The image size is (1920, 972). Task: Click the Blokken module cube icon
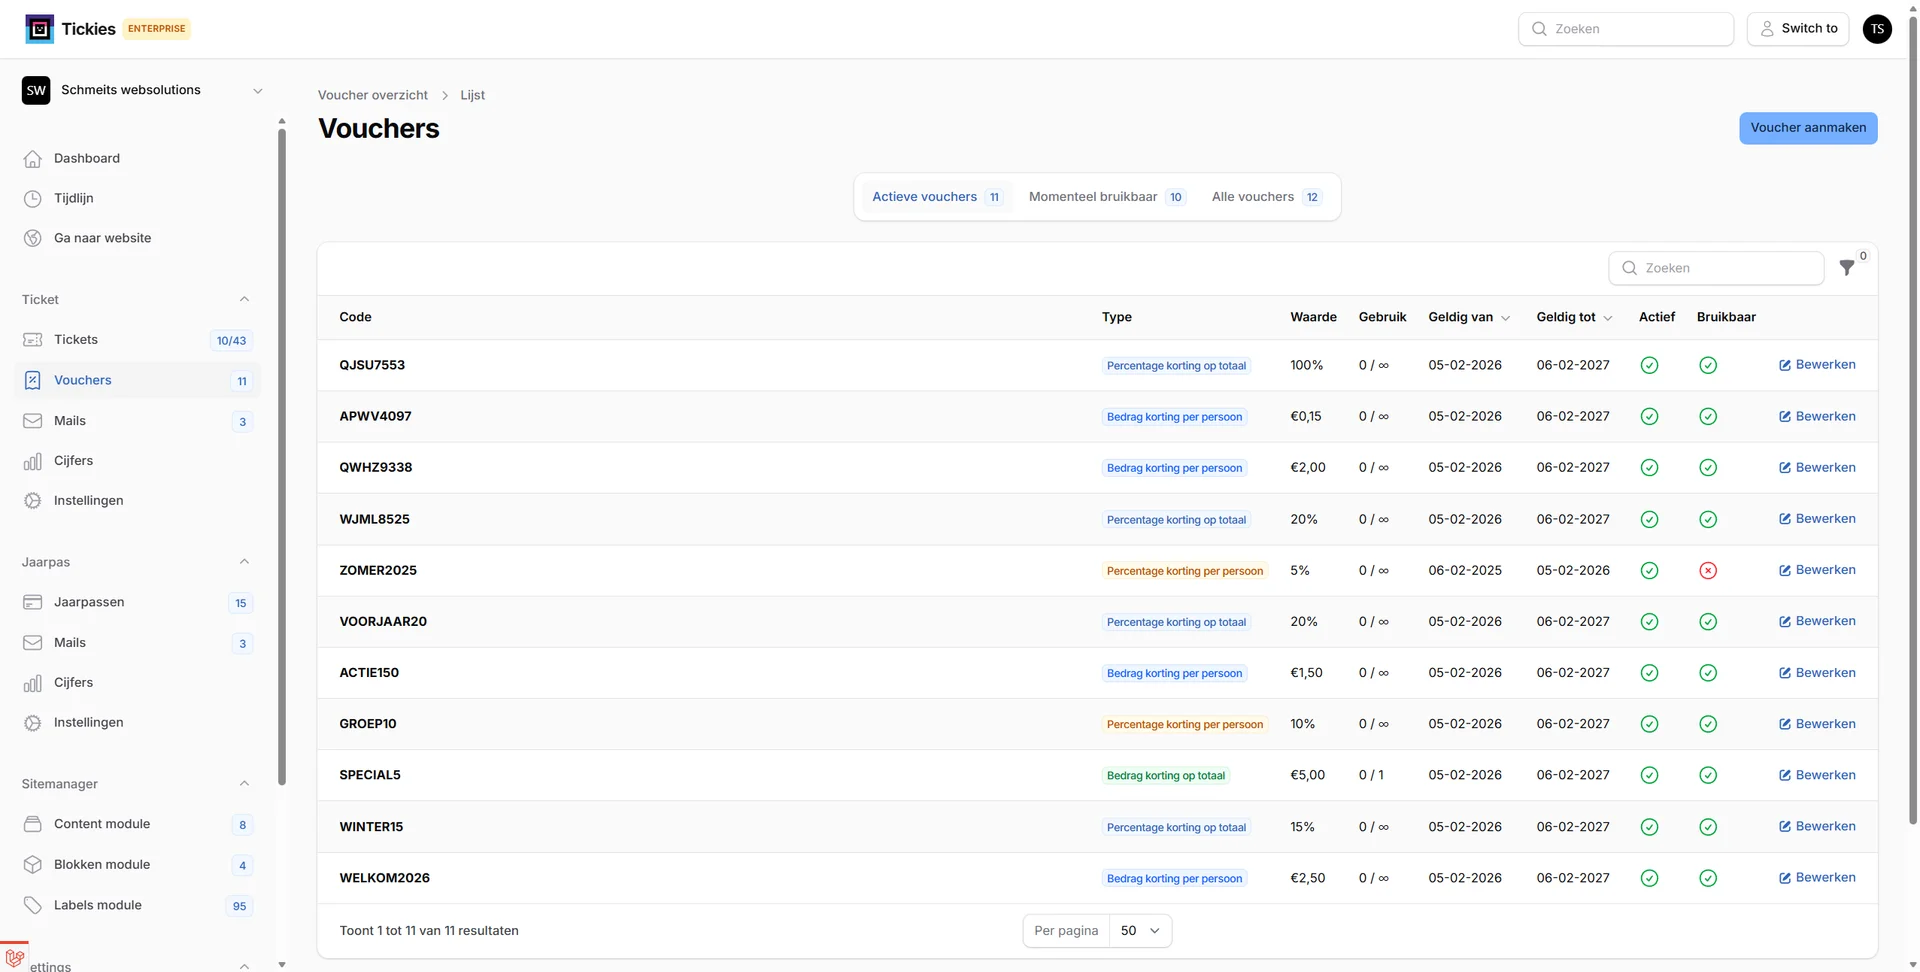(x=33, y=865)
